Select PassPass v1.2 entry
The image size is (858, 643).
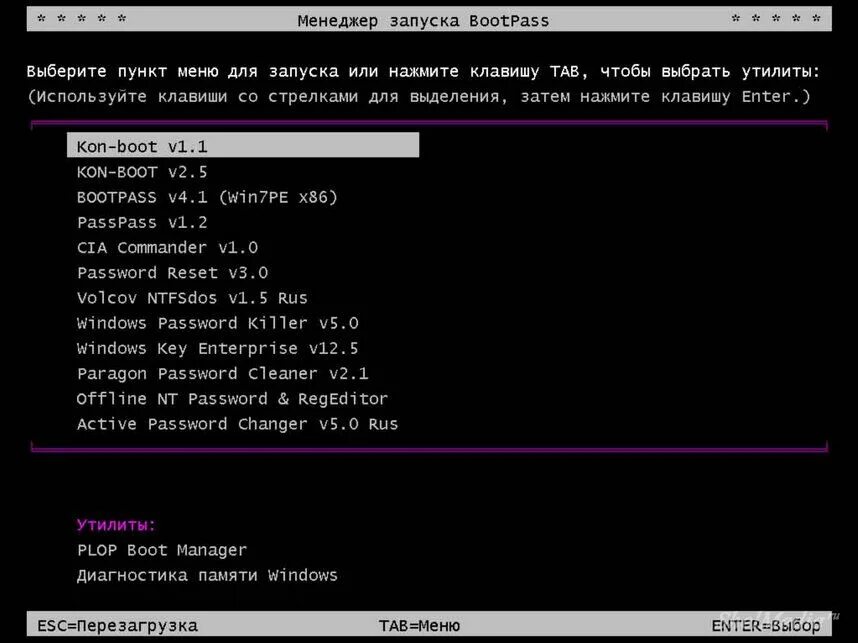coord(142,222)
